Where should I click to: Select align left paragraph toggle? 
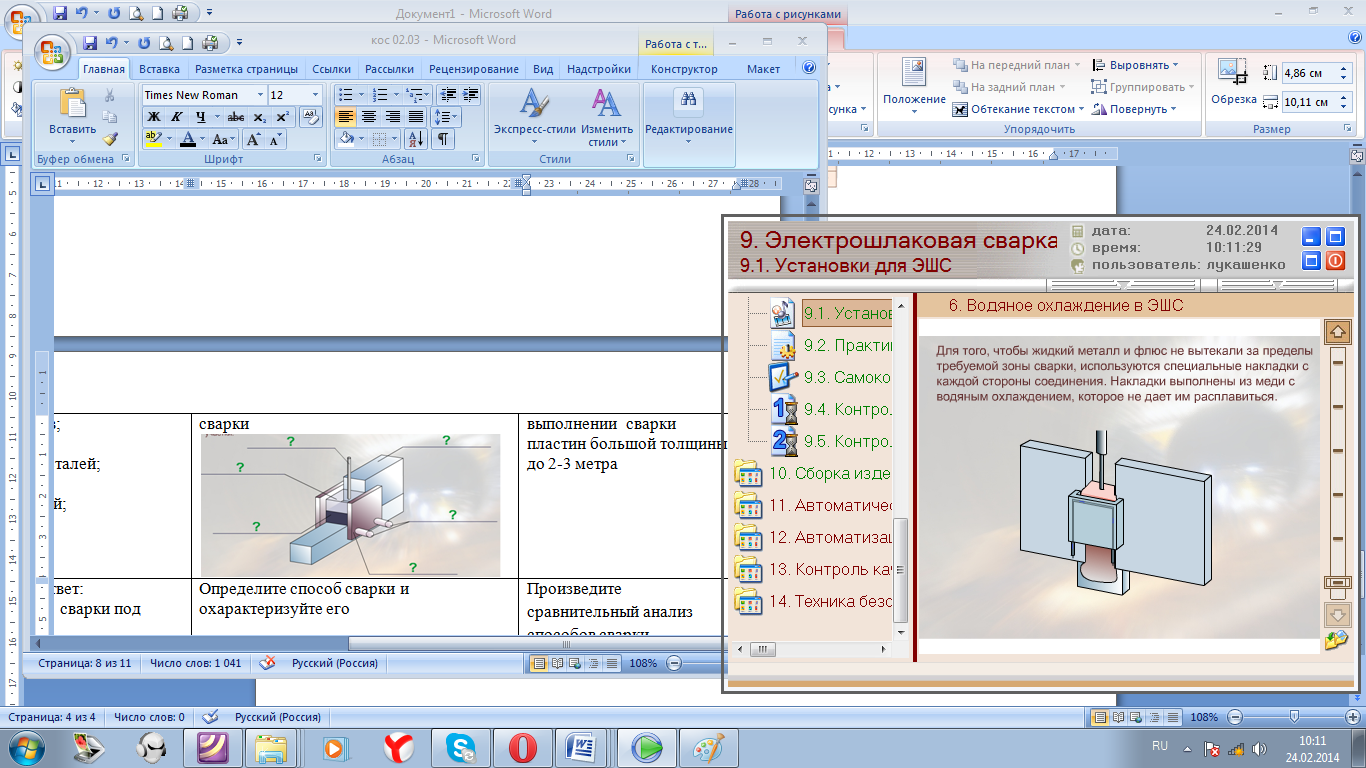(x=346, y=117)
